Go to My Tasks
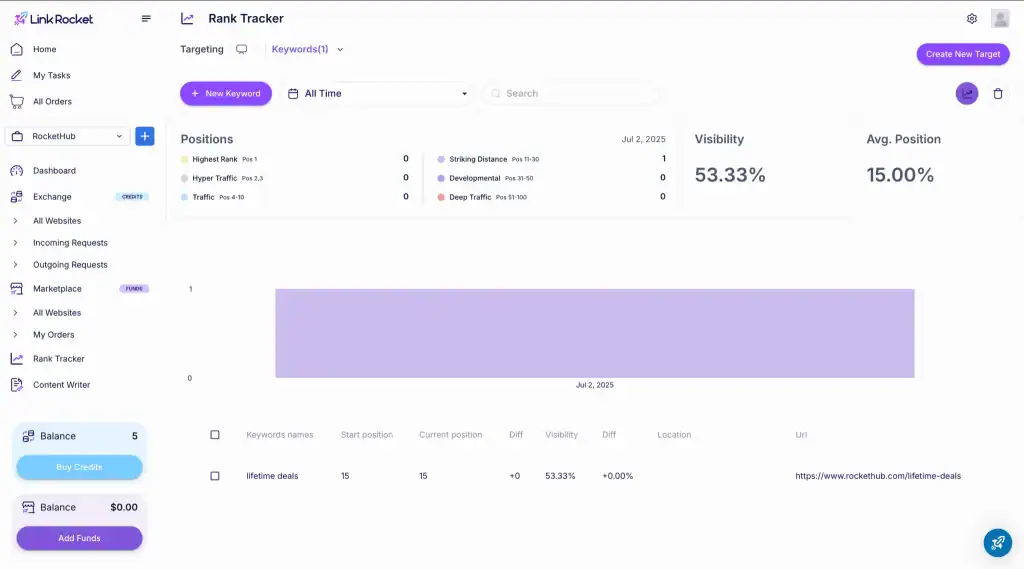The image size is (1024, 569). click(52, 75)
